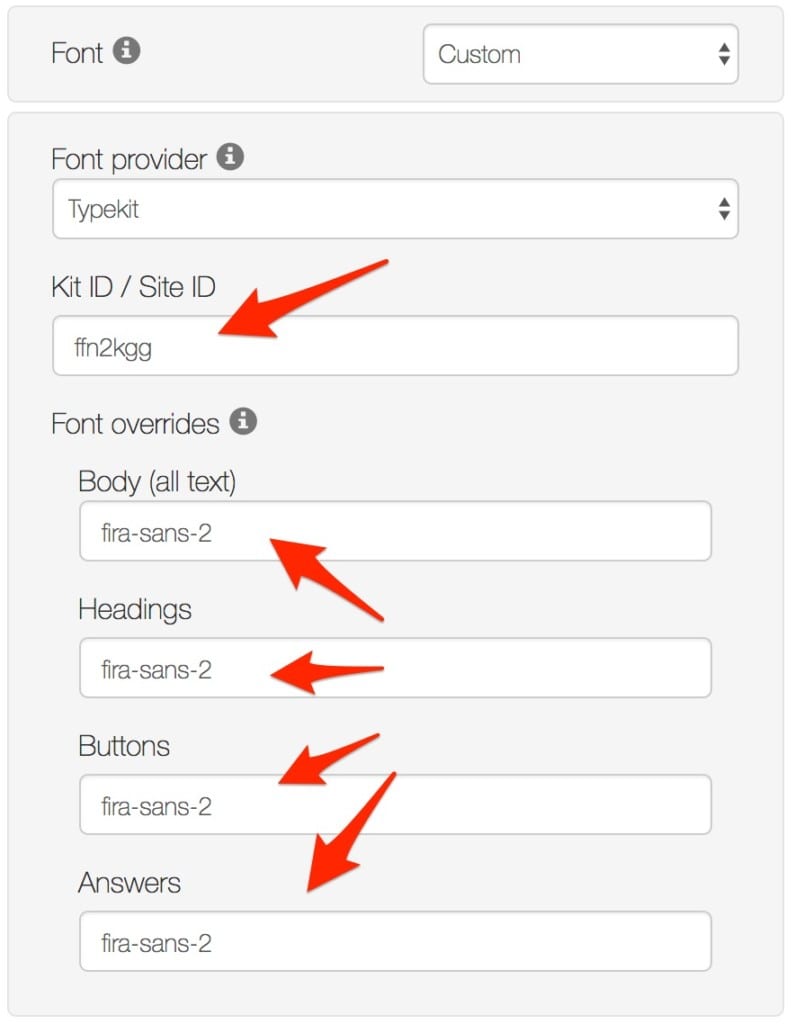
Task: Click the Font provider info icon
Action: [x=230, y=157]
